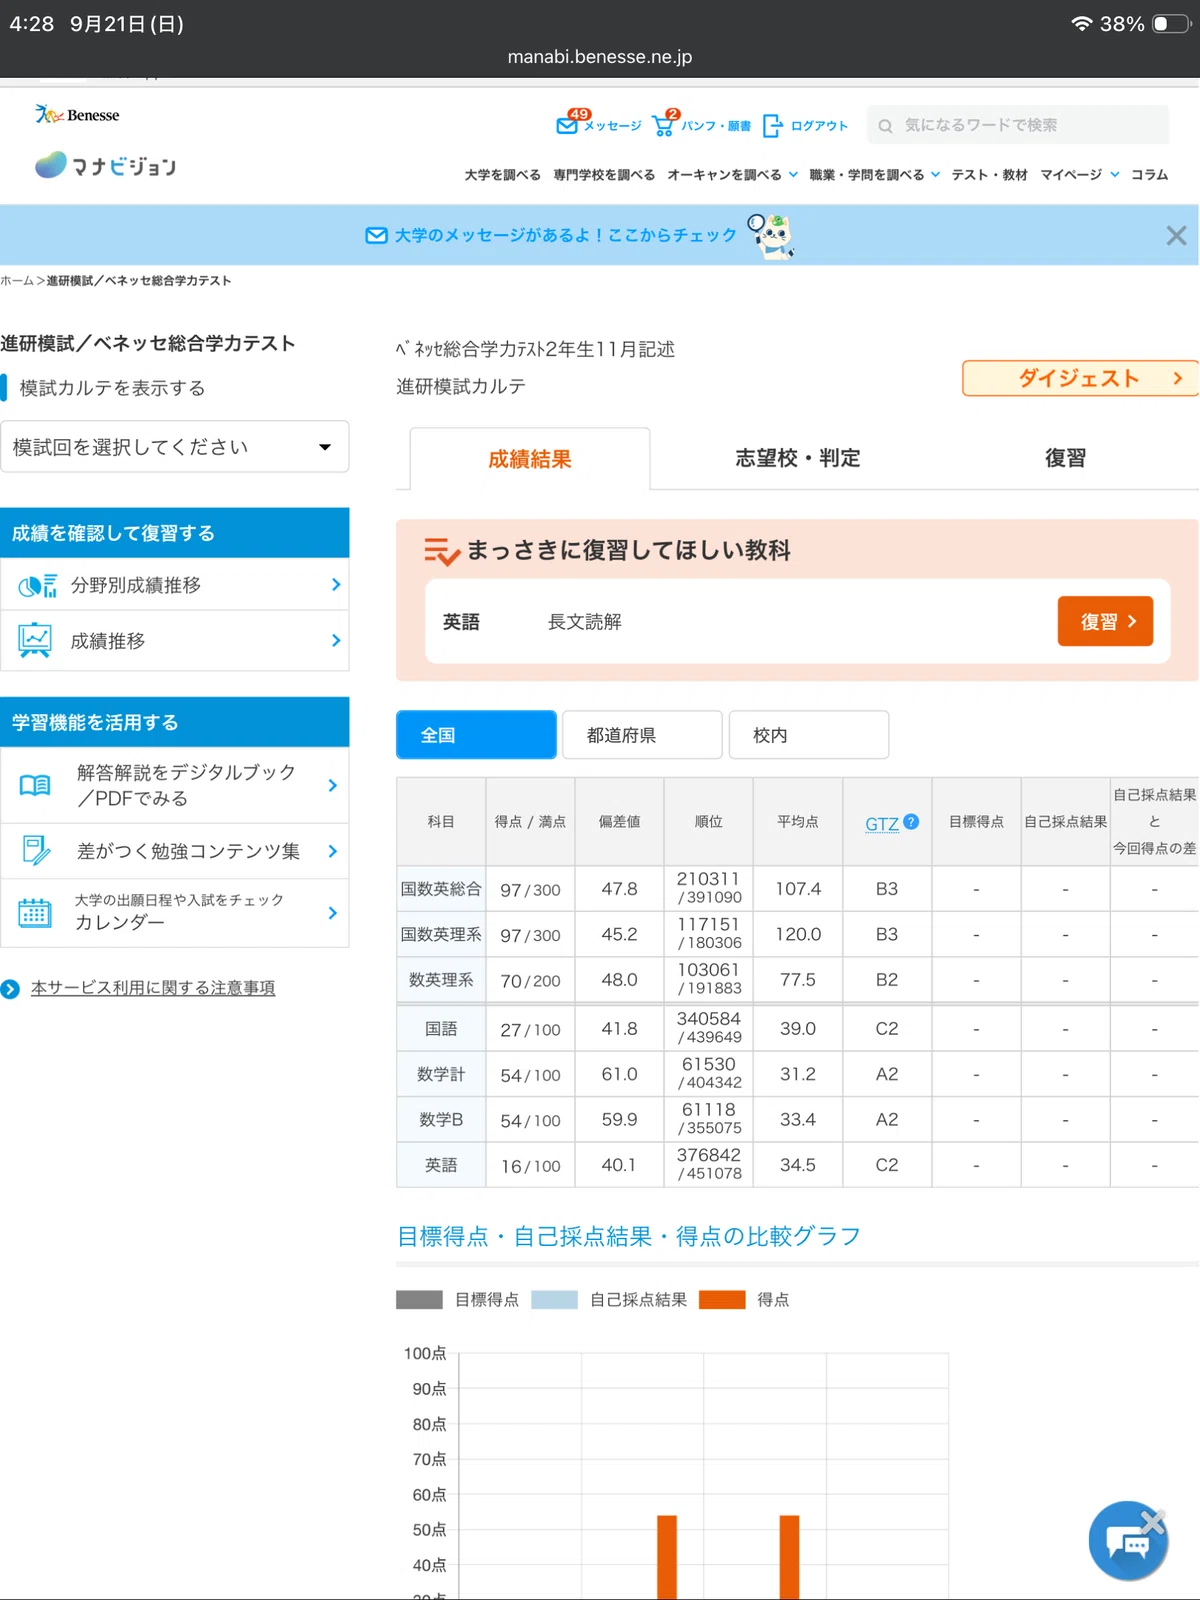Click the GTZ help question mark icon
Image resolution: width=1200 pixels, height=1600 pixels.
click(911, 821)
